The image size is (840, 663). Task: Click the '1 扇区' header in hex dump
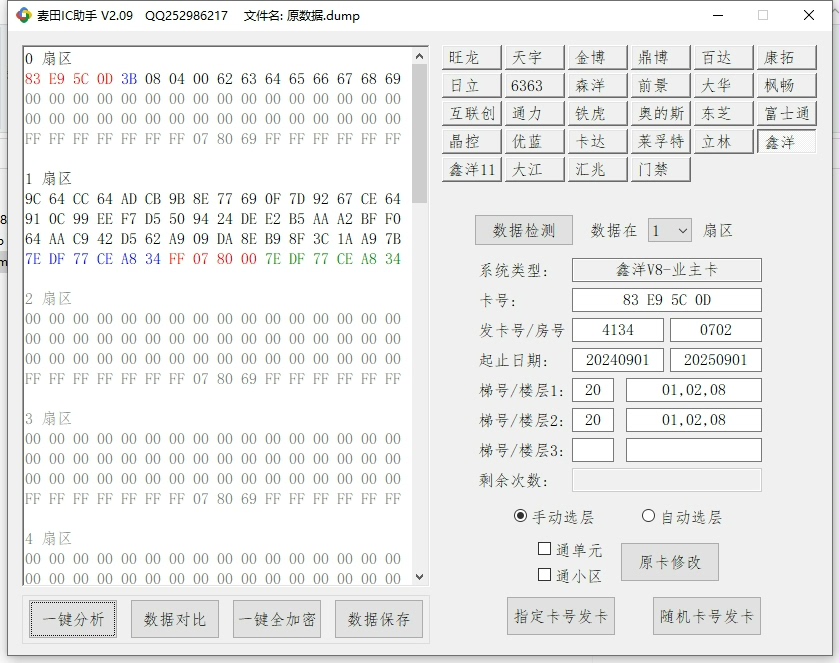[x=48, y=178]
